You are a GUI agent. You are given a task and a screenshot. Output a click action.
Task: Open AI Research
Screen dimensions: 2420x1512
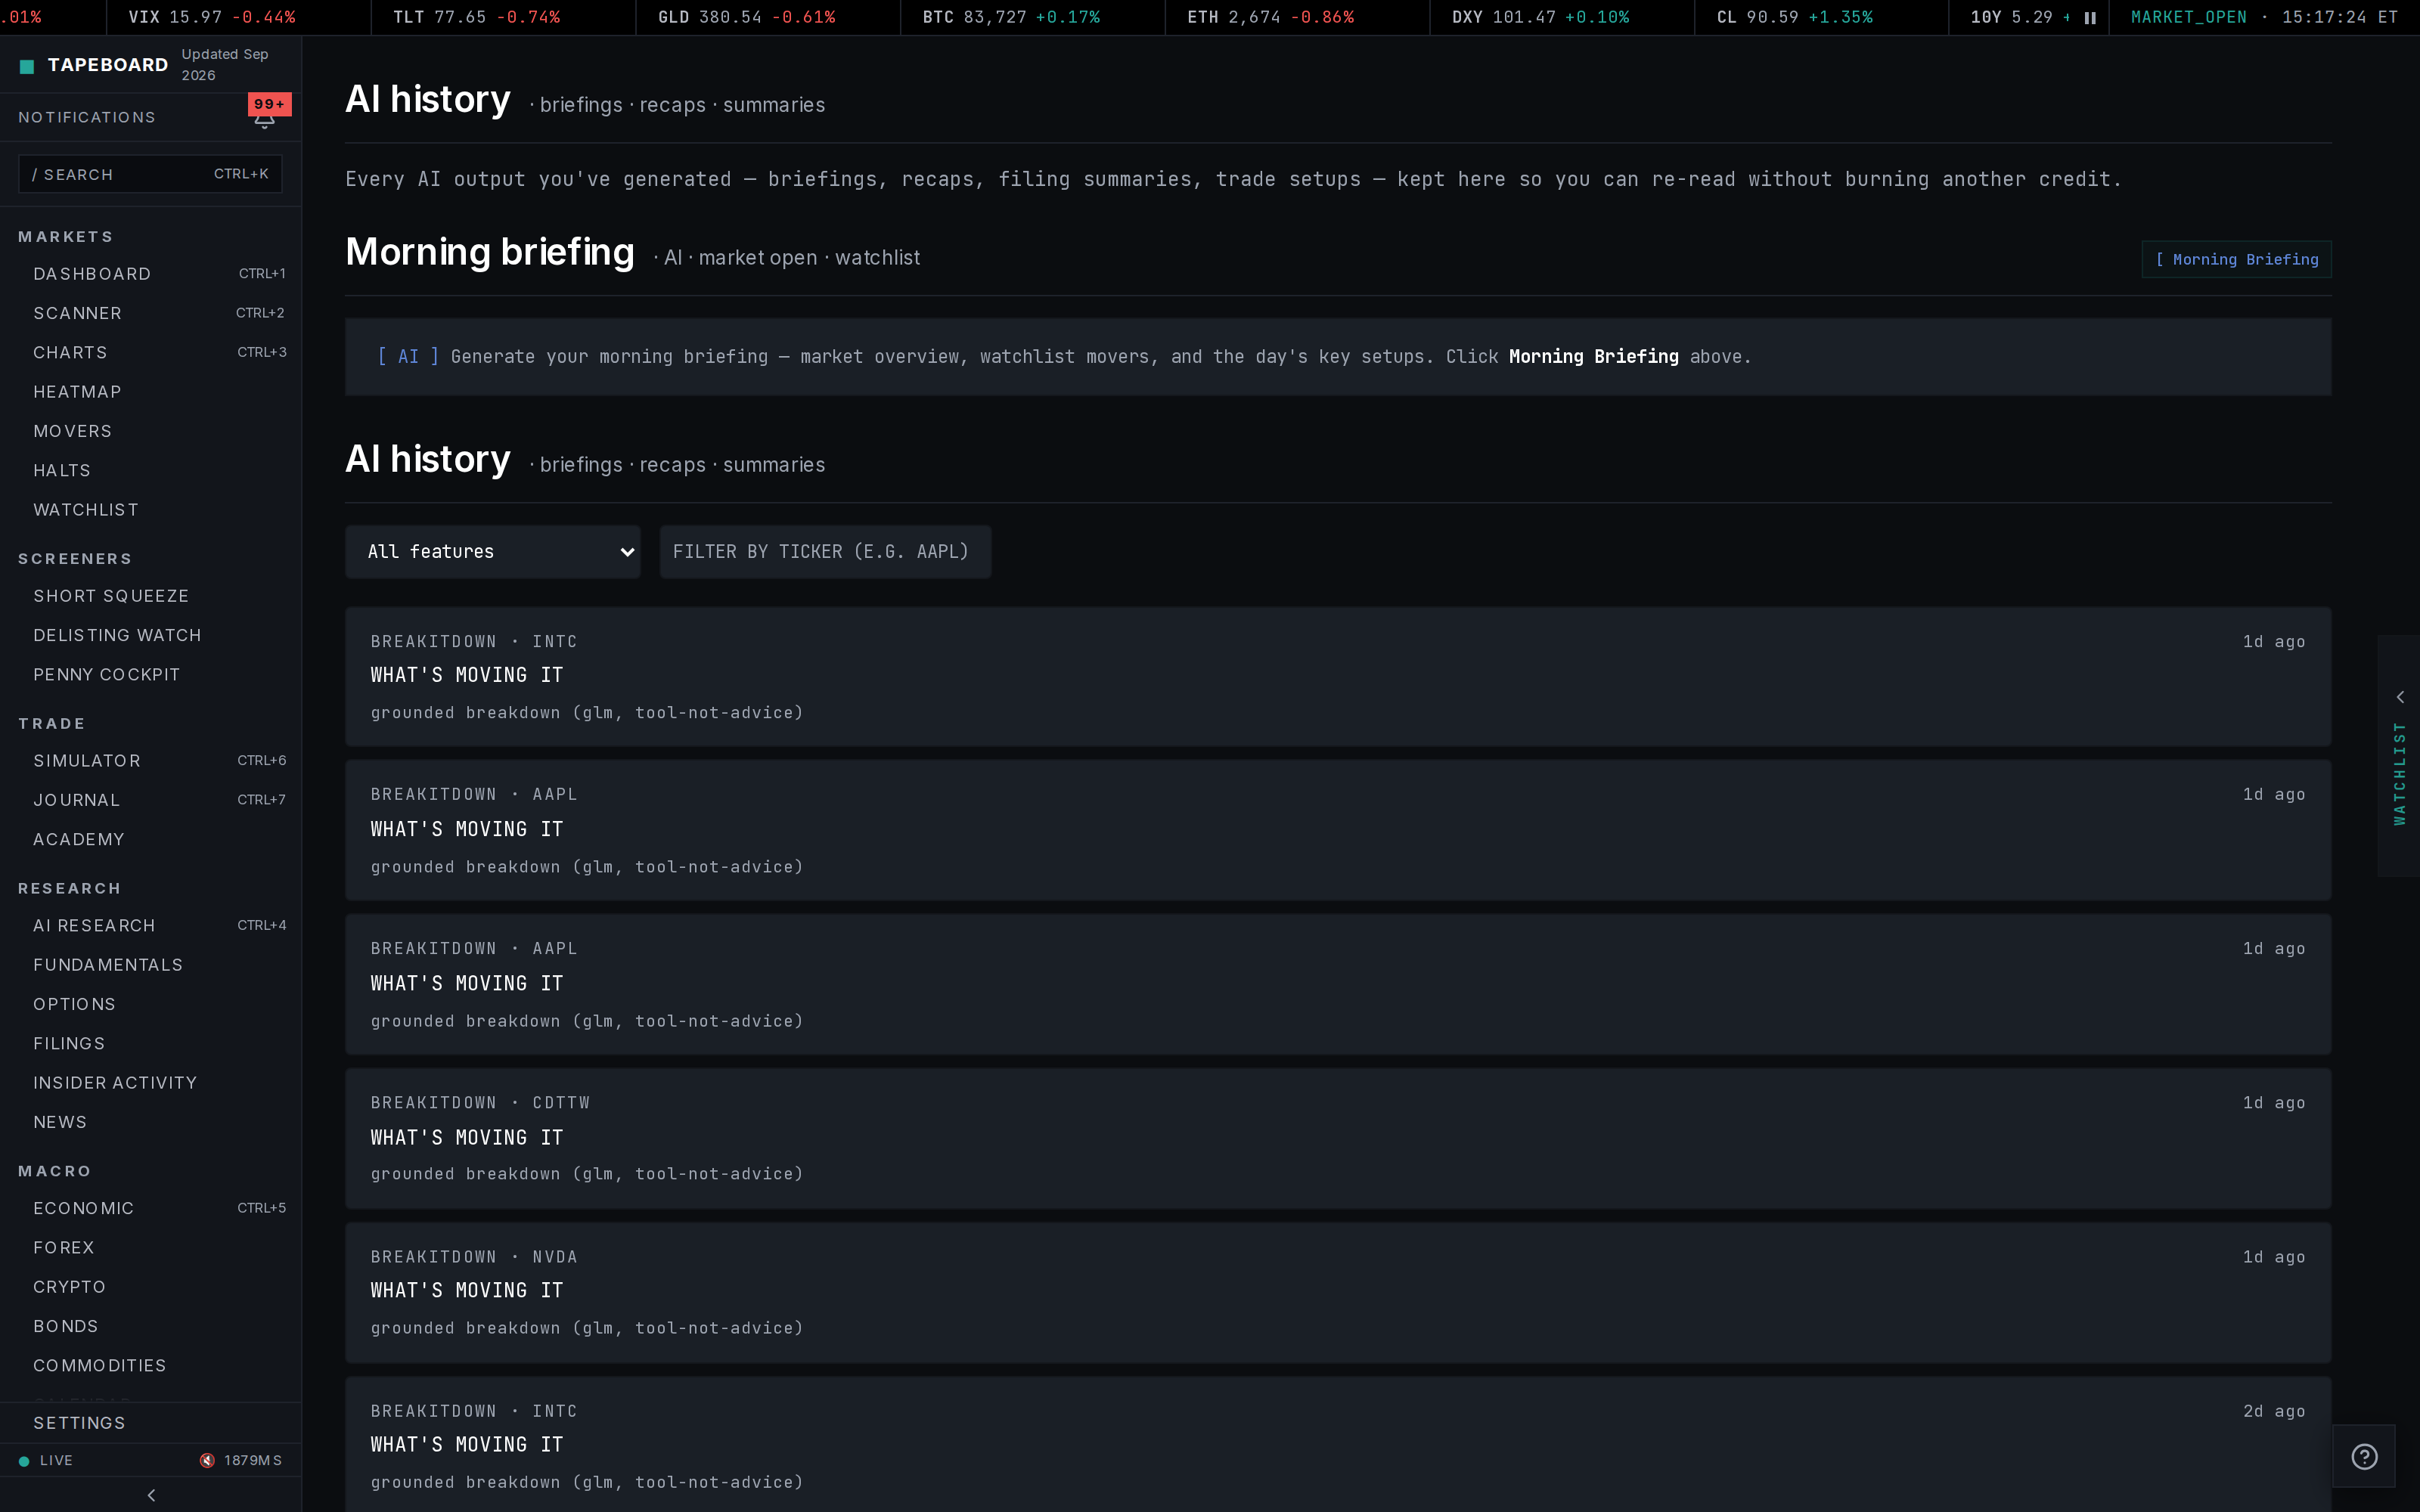tap(151, 926)
